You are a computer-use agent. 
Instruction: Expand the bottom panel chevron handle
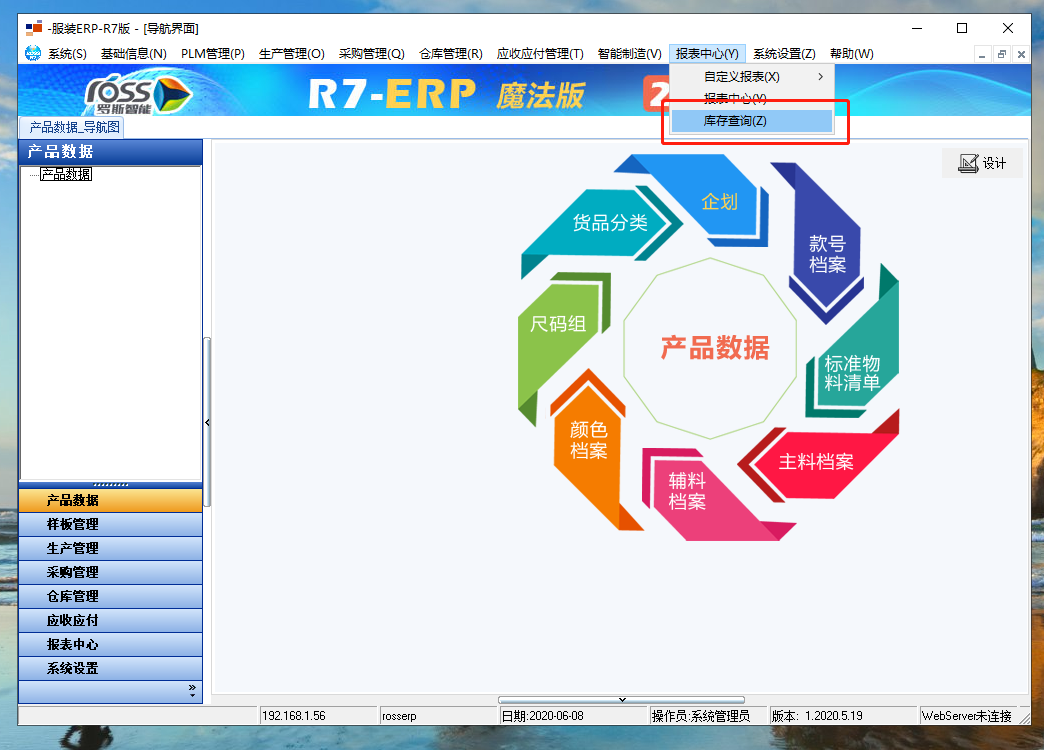tap(622, 699)
